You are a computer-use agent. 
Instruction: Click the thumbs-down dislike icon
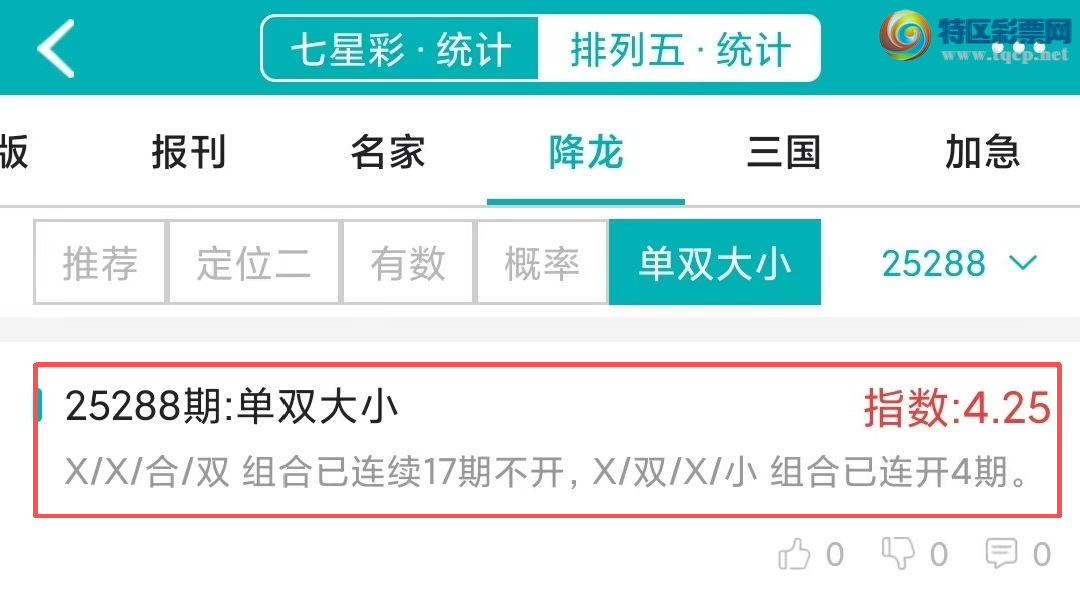[x=898, y=553]
